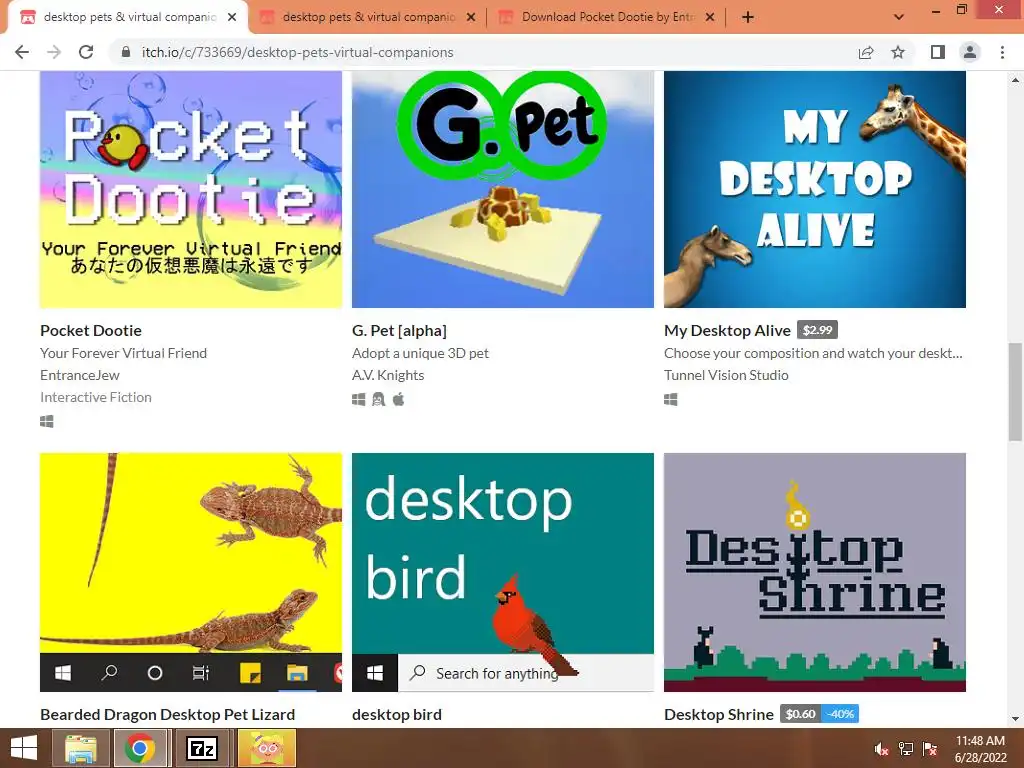1024x768 pixels.
Task: Click Apple macOS icon under G. Pet
Action: pyautogui.click(x=398, y=399)
